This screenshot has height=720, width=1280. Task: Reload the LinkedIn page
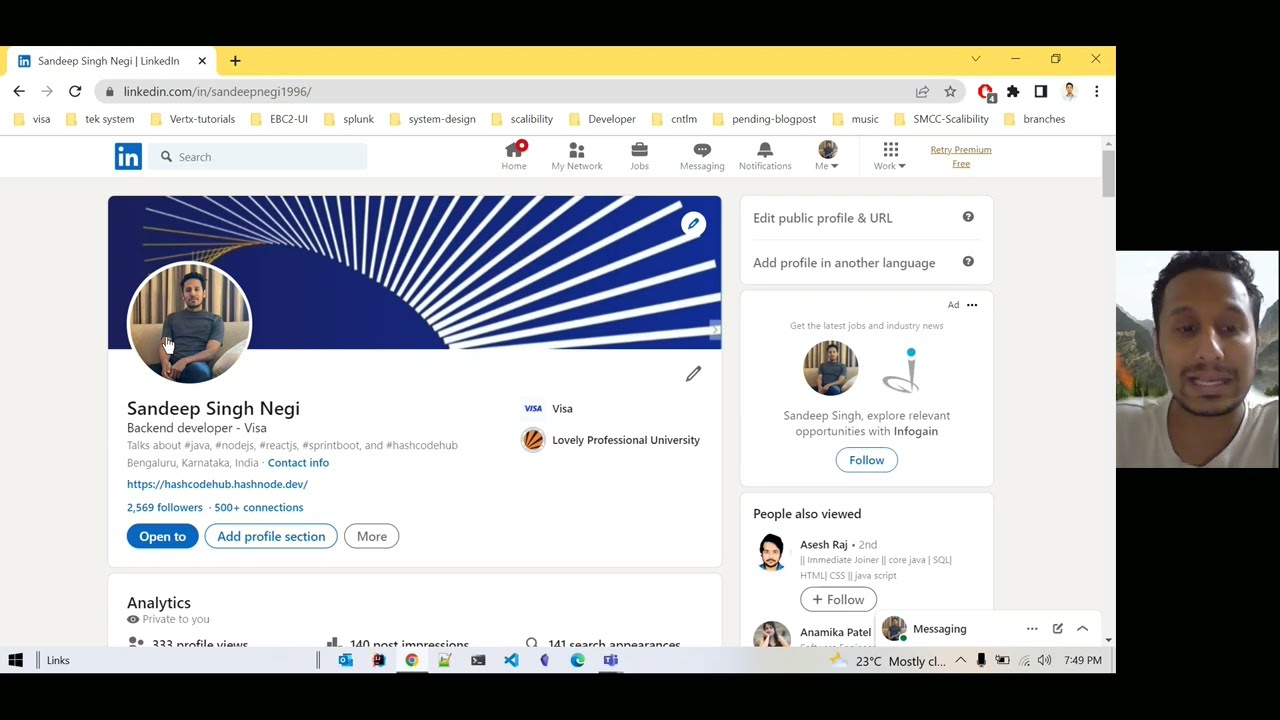(75, 91)
